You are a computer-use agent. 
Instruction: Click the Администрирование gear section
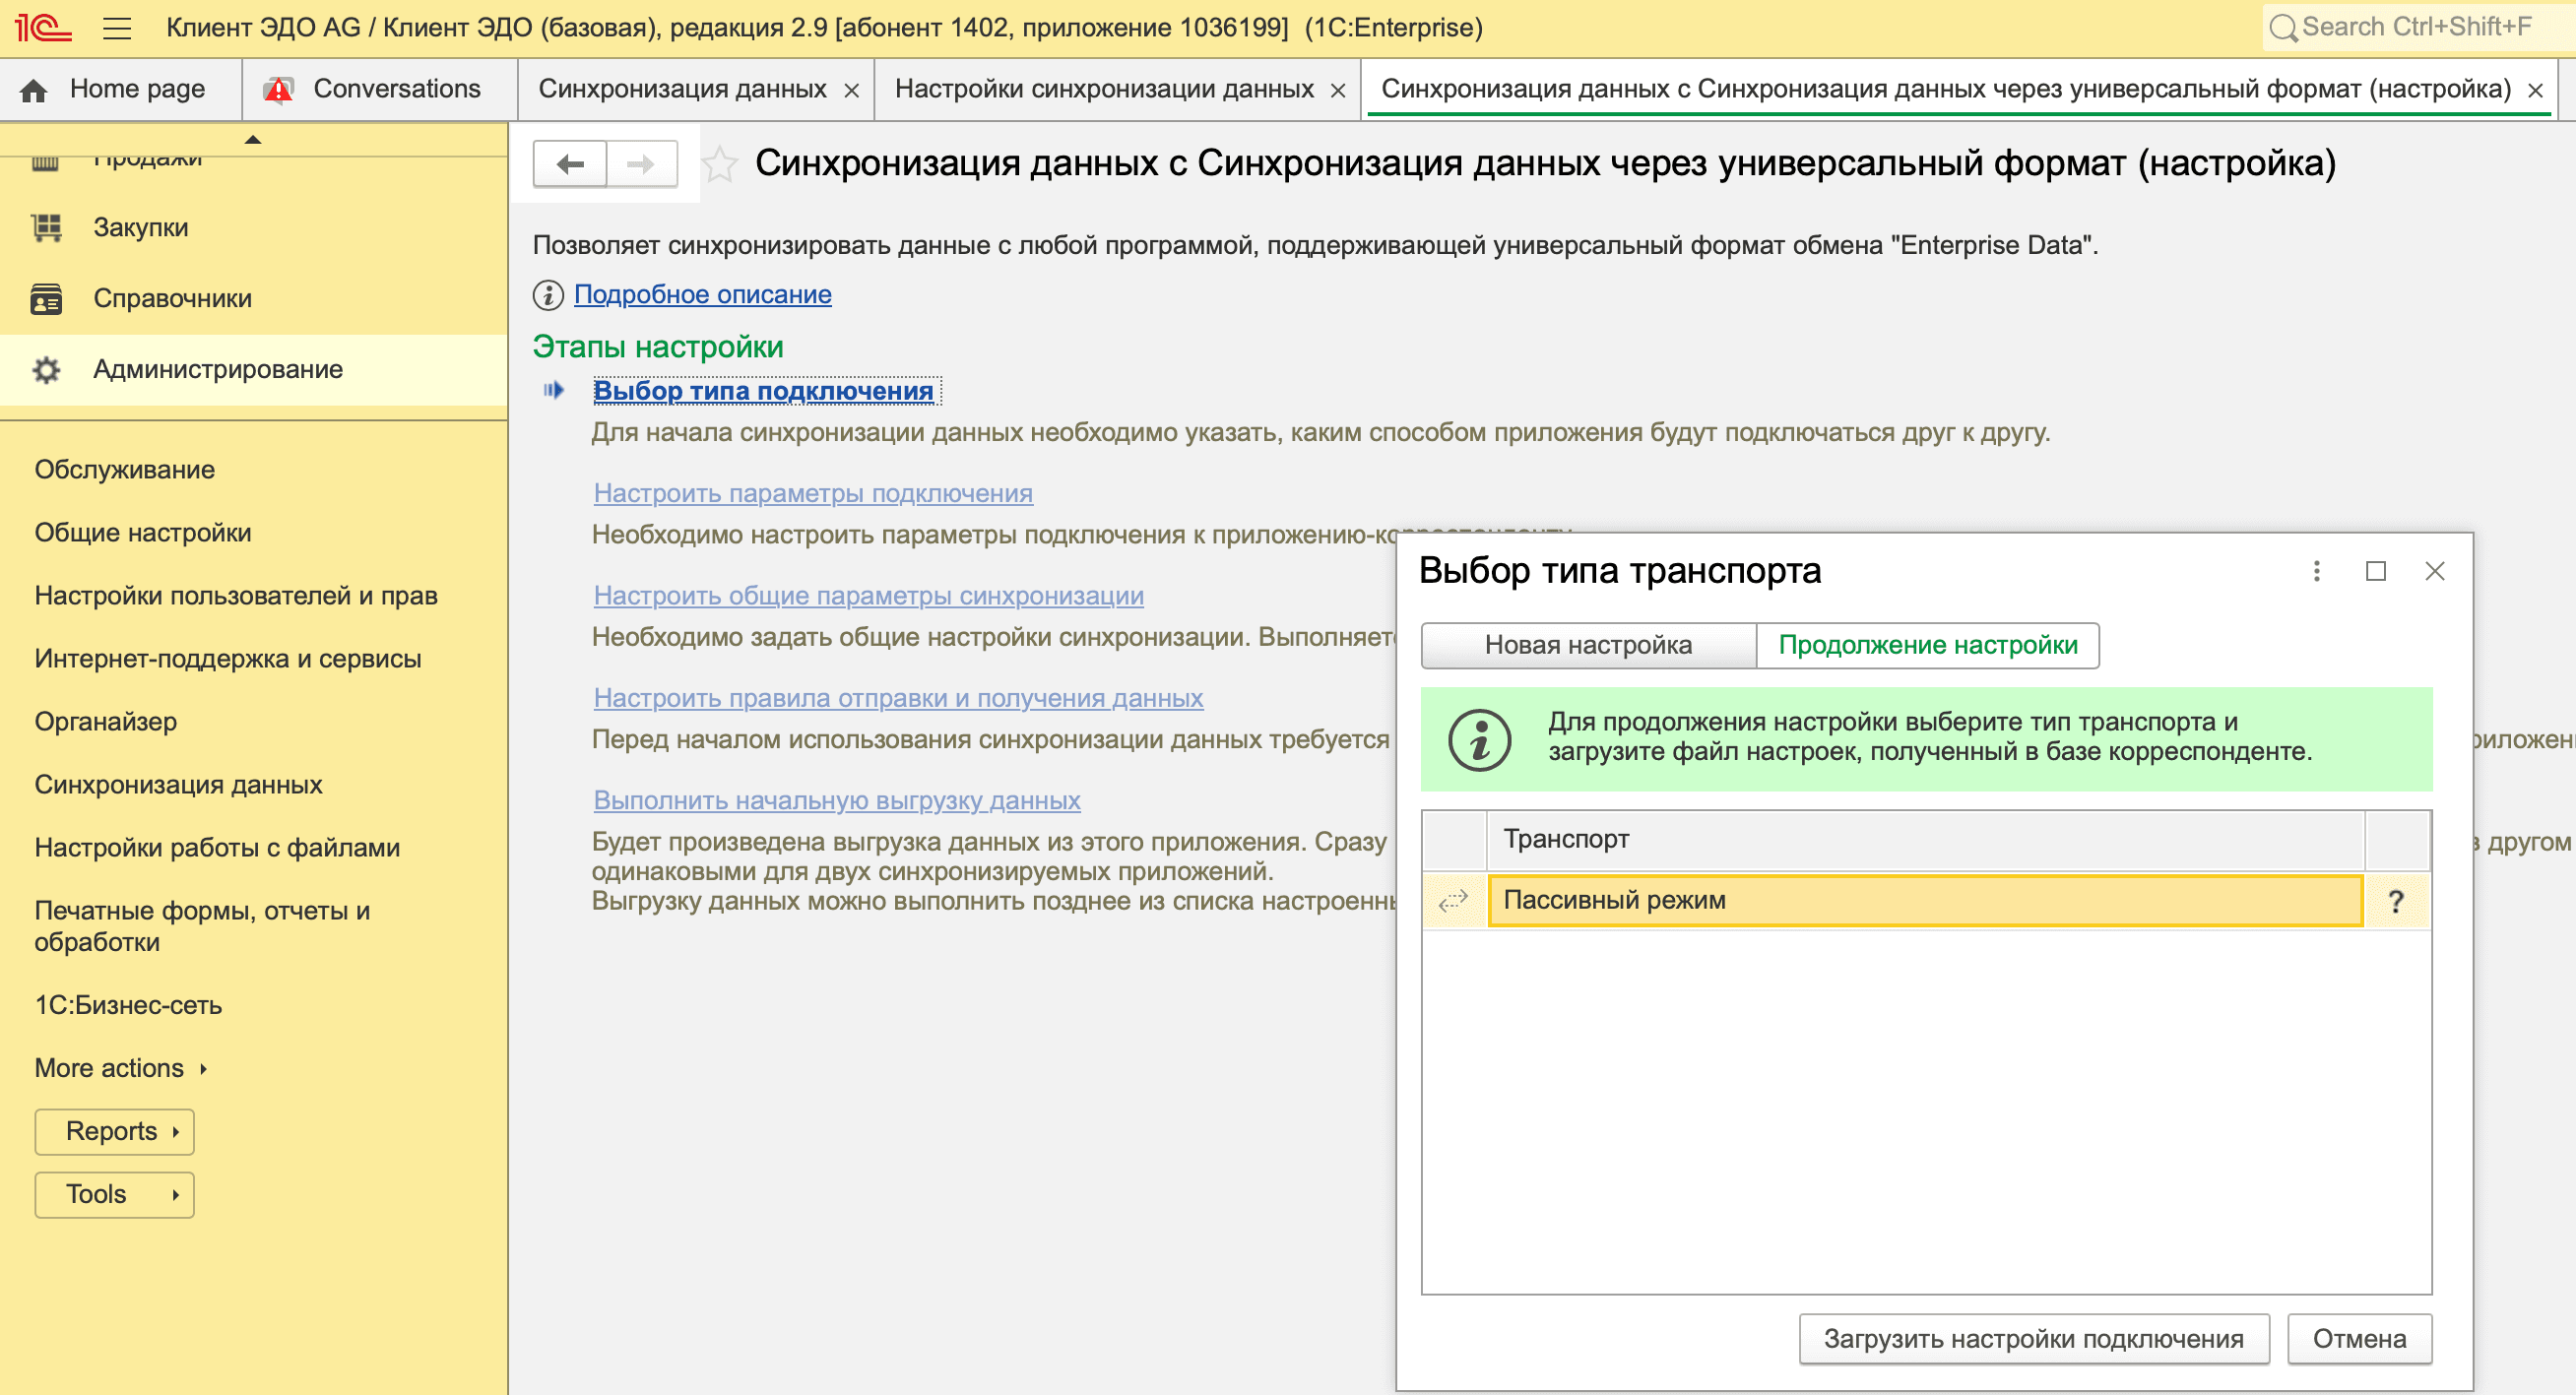click(x=218, y=370)
